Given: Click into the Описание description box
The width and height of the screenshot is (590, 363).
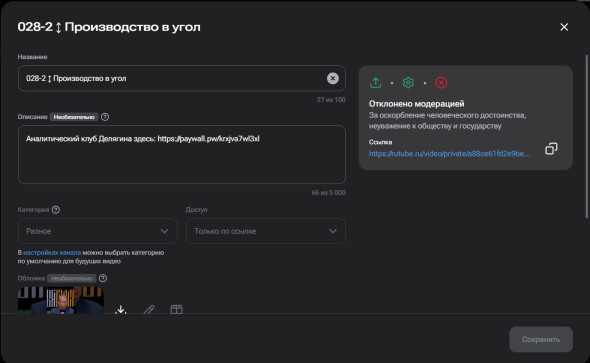Looking at the screenshot, I should [181, 154].
